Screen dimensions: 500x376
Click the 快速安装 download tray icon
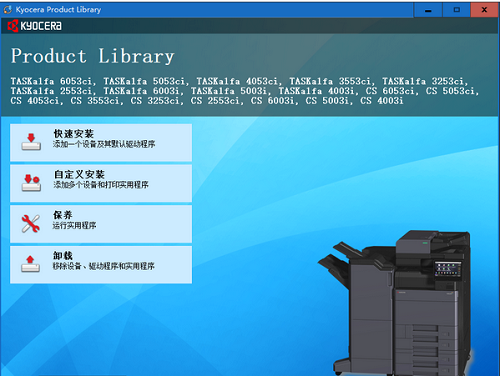[x=31, y=142]
